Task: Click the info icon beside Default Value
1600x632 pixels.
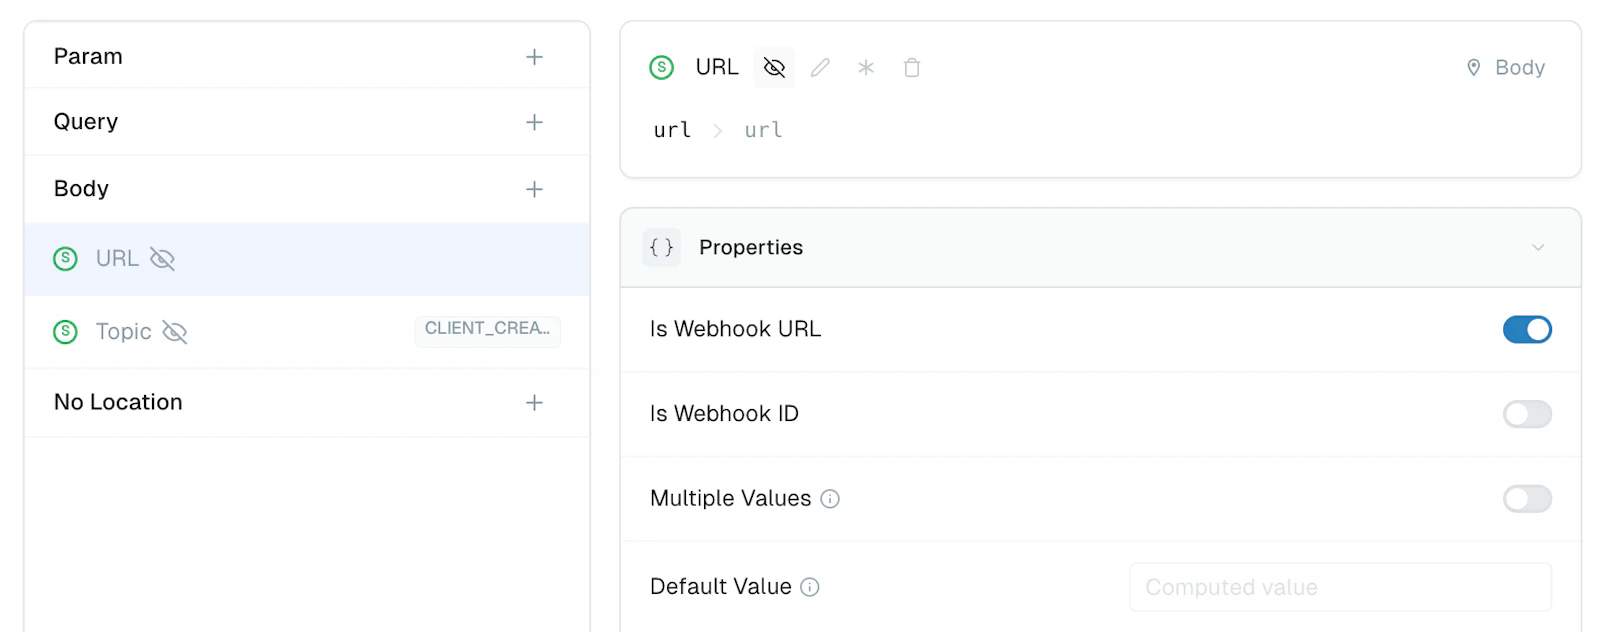Action: pyautogui.click(x=810, y=587)
